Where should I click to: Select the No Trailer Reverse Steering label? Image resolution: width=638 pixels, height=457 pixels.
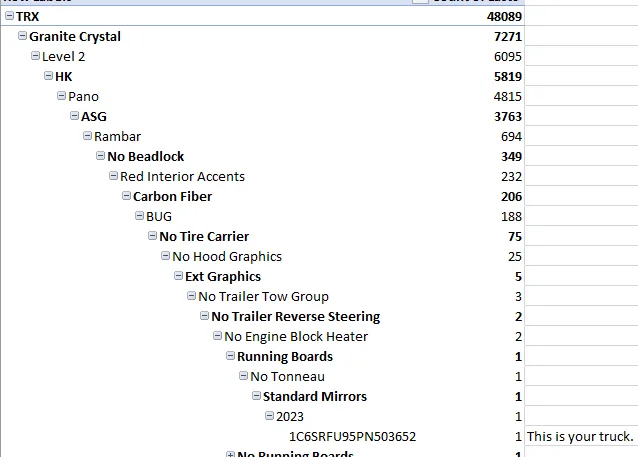[296, 317]
